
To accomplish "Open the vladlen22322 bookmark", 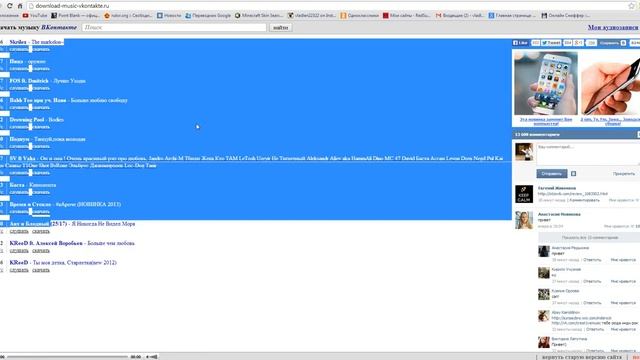I will pos(312,16).
